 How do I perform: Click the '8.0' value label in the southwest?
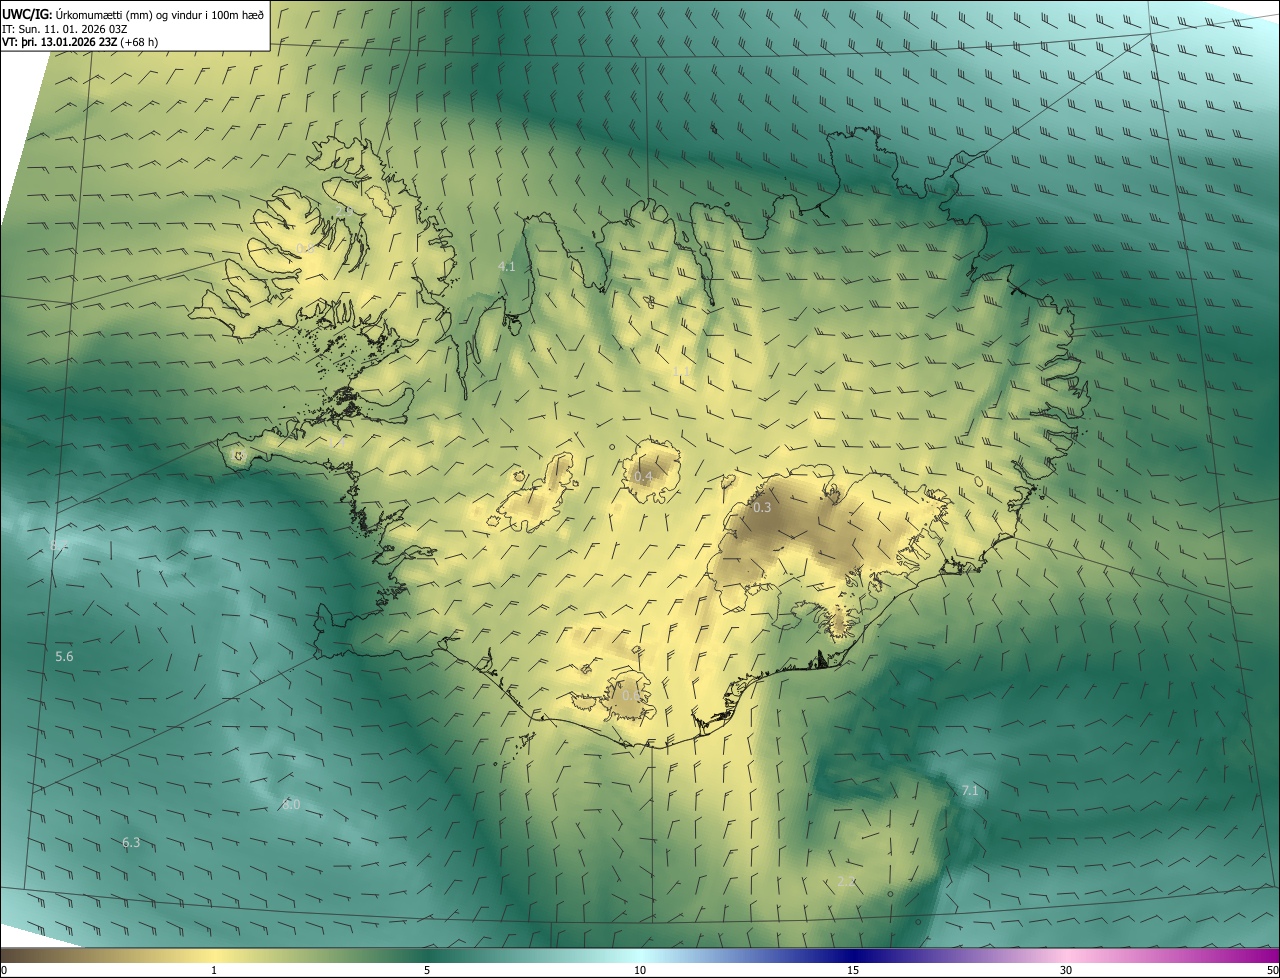click(291, 804)
